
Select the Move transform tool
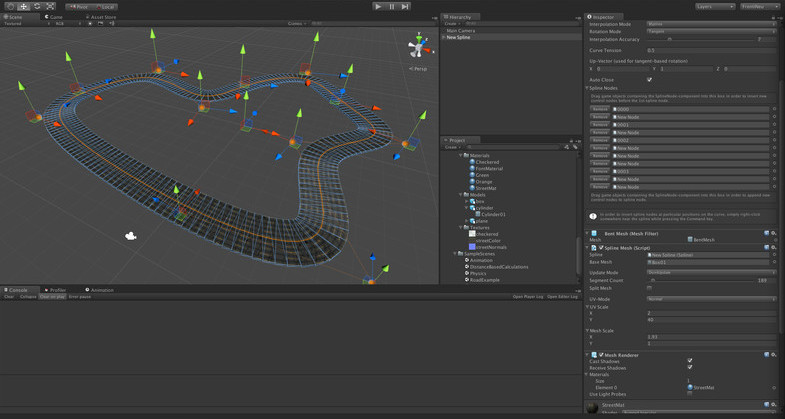click(24, 6)
